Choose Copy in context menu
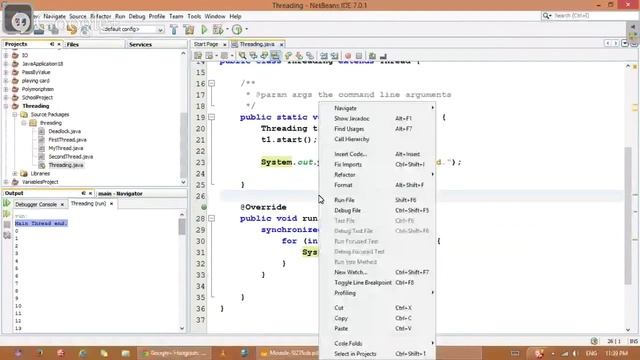 [x=378, y=318]
